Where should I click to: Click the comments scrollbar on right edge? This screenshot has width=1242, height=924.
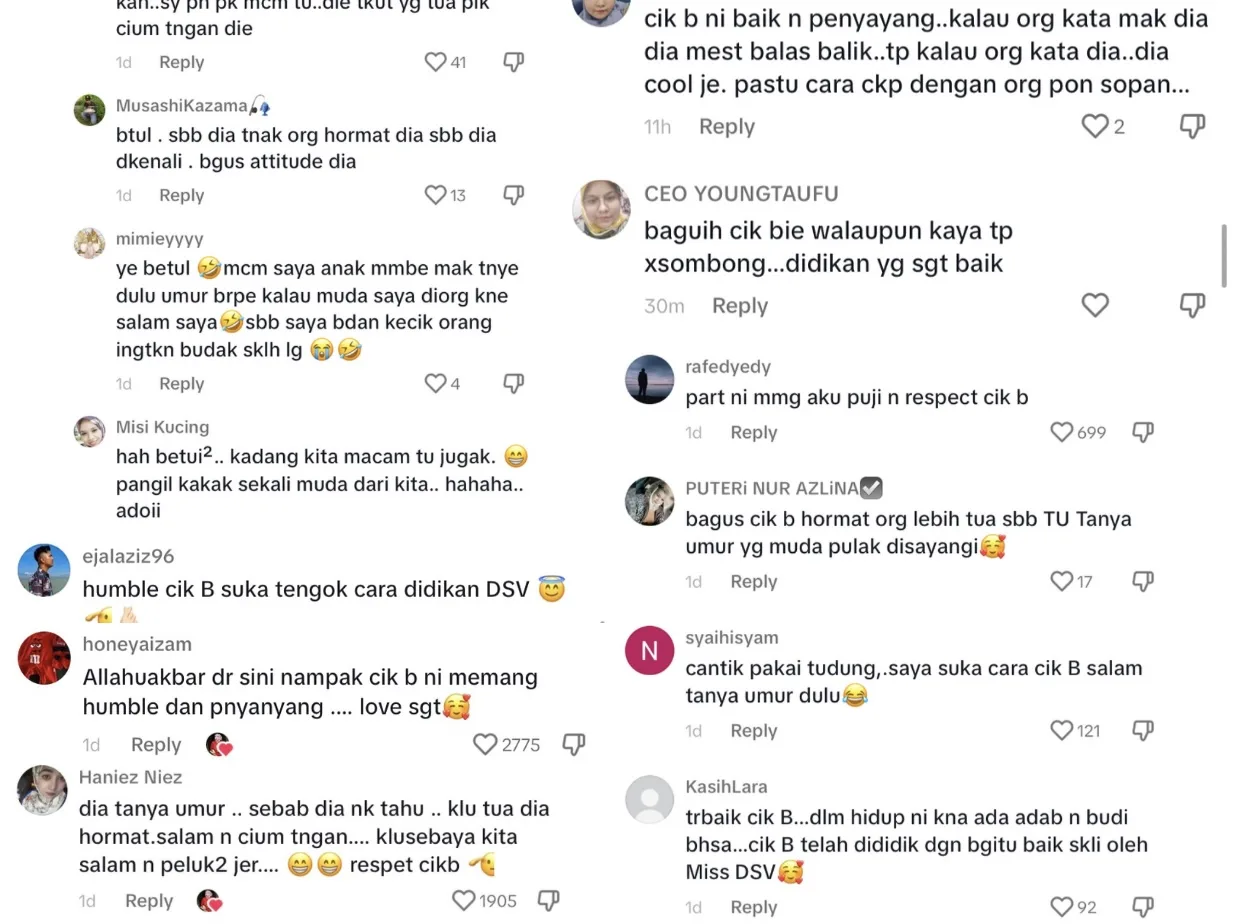(1224, 256)
